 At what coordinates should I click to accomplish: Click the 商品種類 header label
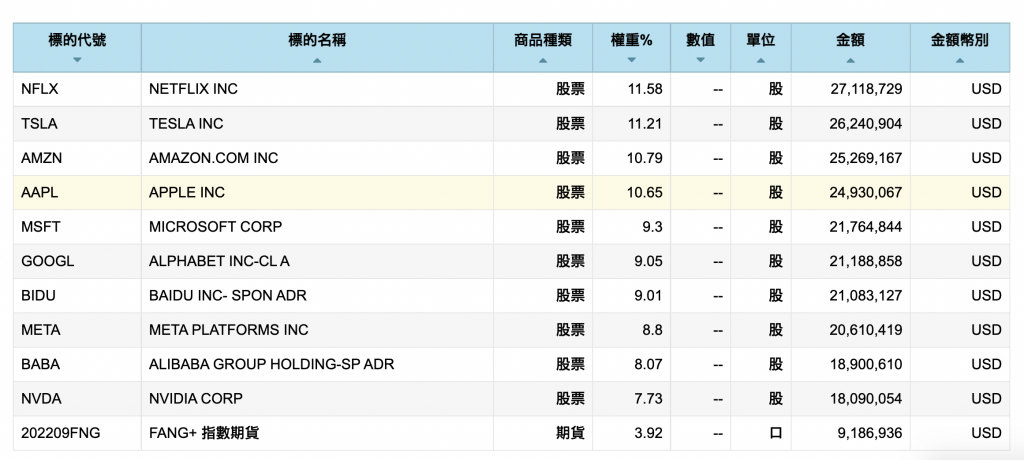point(543,41)
